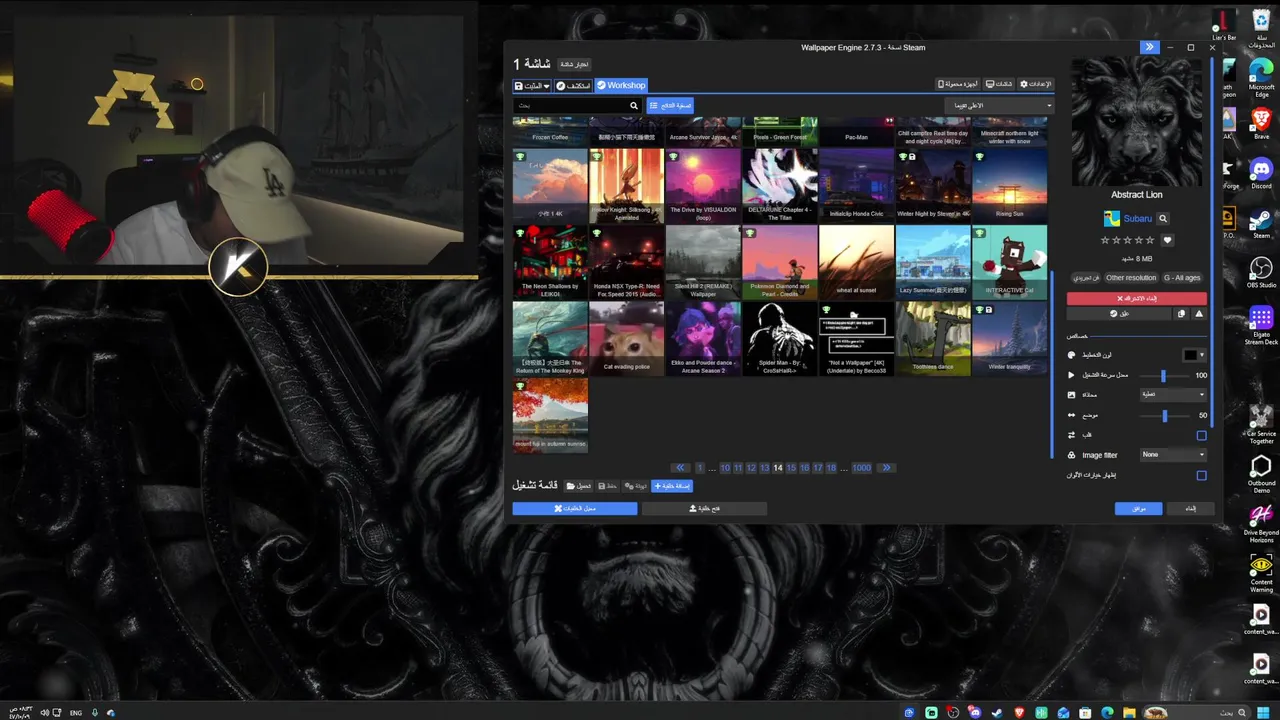
Task: Open OBS Studio desktop shortcut
Action: click(x=1261, y=273)
